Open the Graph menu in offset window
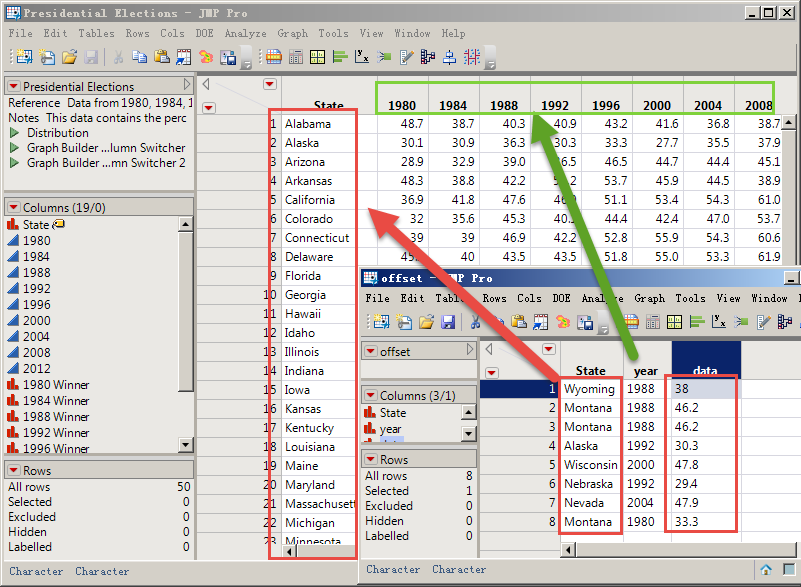 click(649, 298)
